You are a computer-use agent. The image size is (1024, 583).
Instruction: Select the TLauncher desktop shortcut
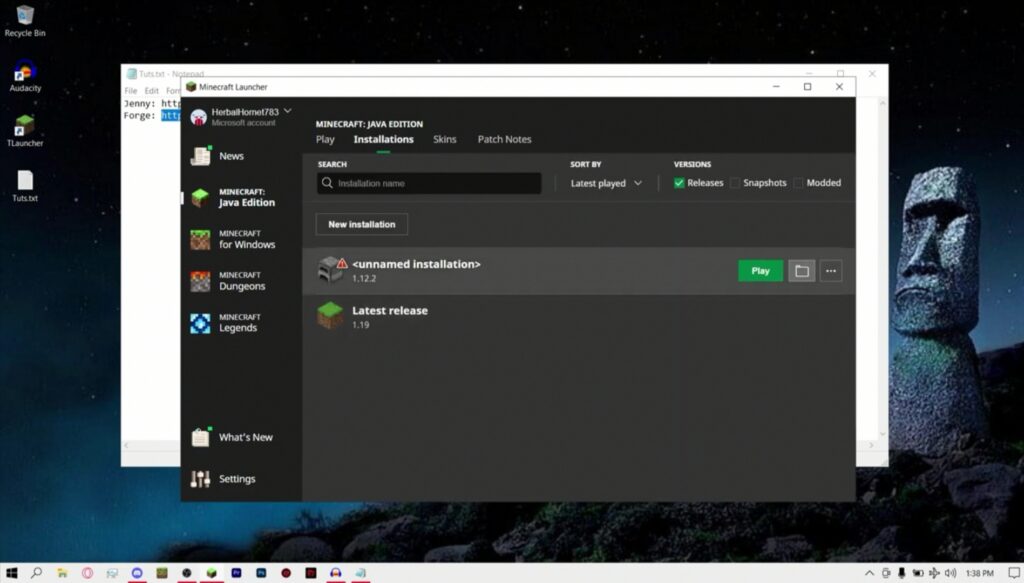(25, 131)
